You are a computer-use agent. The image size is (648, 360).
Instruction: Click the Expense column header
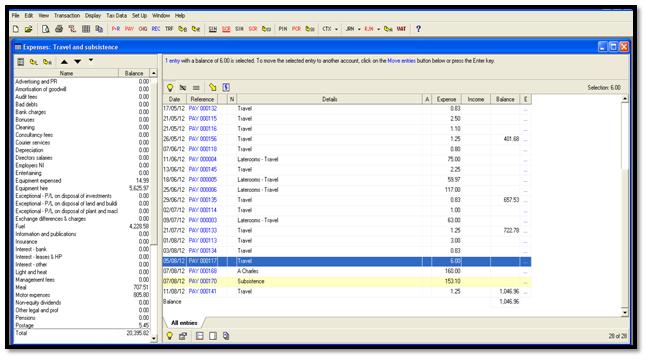(446, 99)
